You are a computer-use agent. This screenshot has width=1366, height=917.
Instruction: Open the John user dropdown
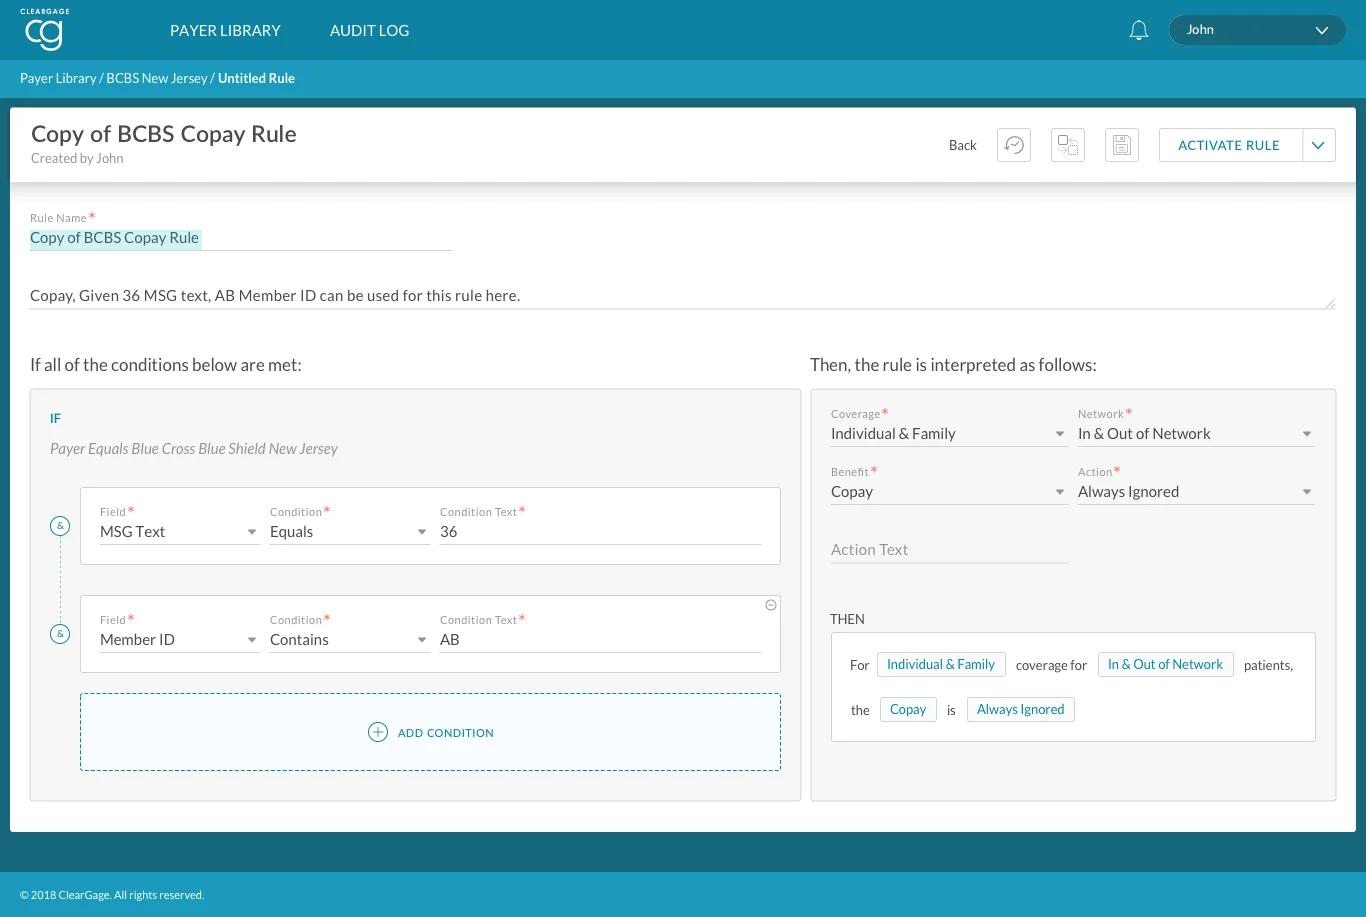coord(1256,30)
